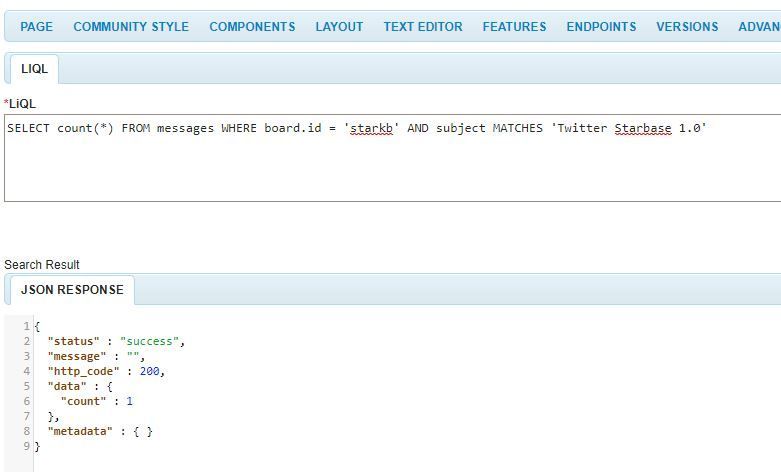The height and width of the screenshot is (472, 781).
Task: Click the "status" key in JSON response
Action: click(x=74, y=342)
